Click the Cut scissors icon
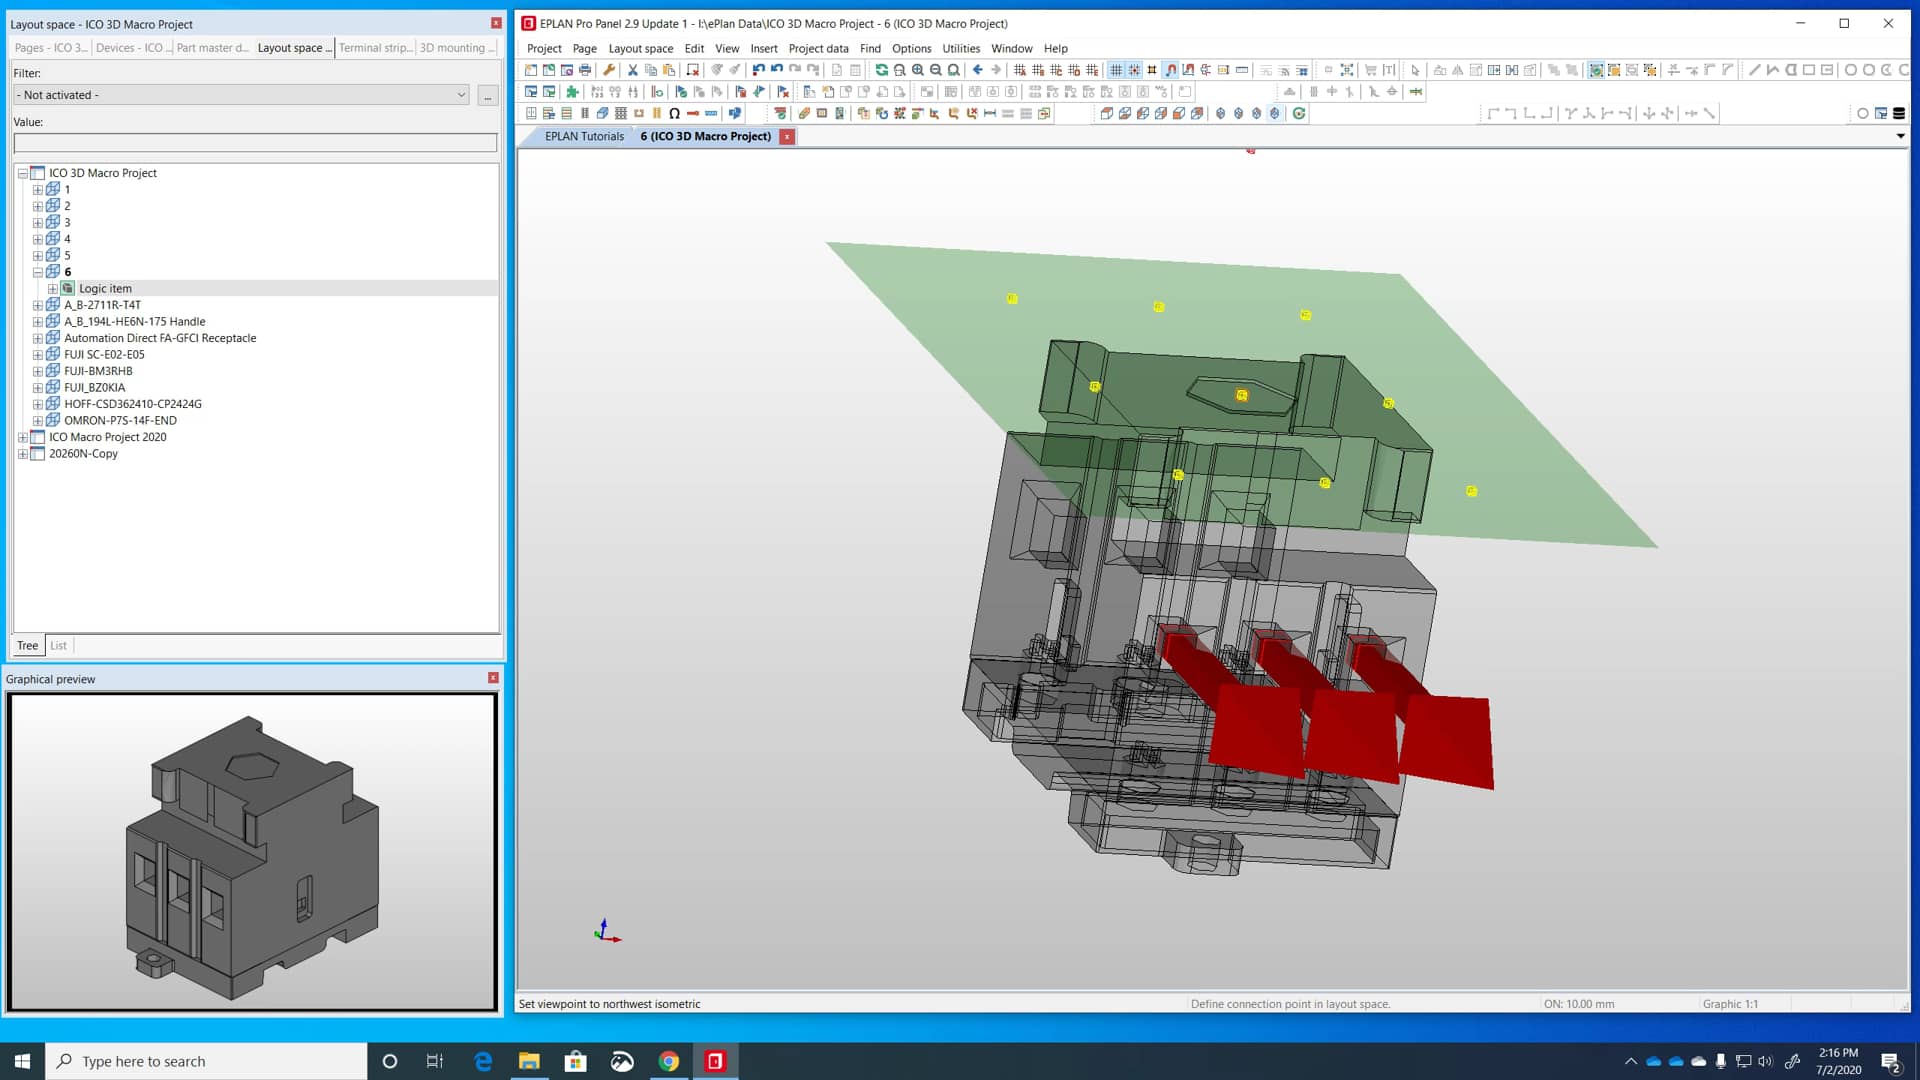1920x1080 pixels. [632, 70]
